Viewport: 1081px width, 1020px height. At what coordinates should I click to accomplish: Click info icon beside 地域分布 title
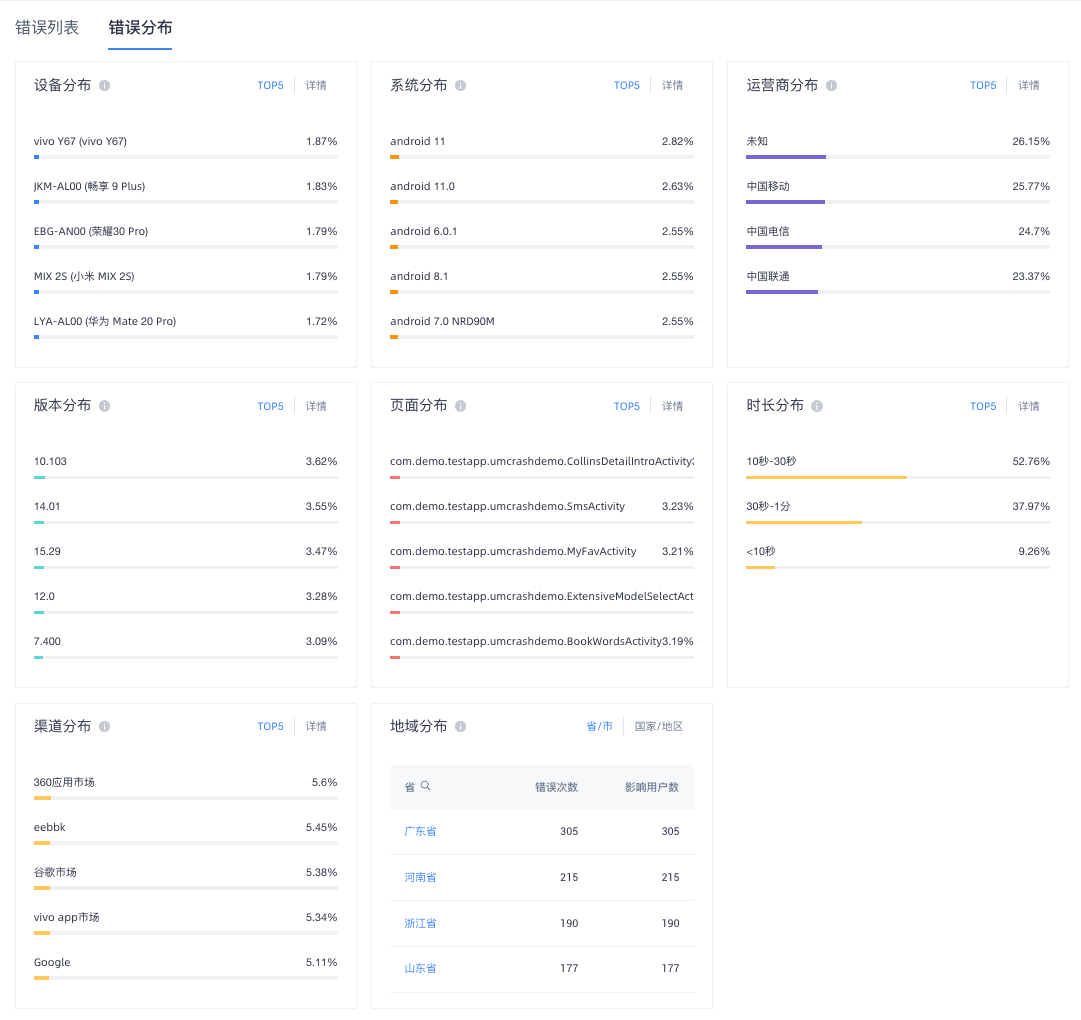(x=461, y=726)
